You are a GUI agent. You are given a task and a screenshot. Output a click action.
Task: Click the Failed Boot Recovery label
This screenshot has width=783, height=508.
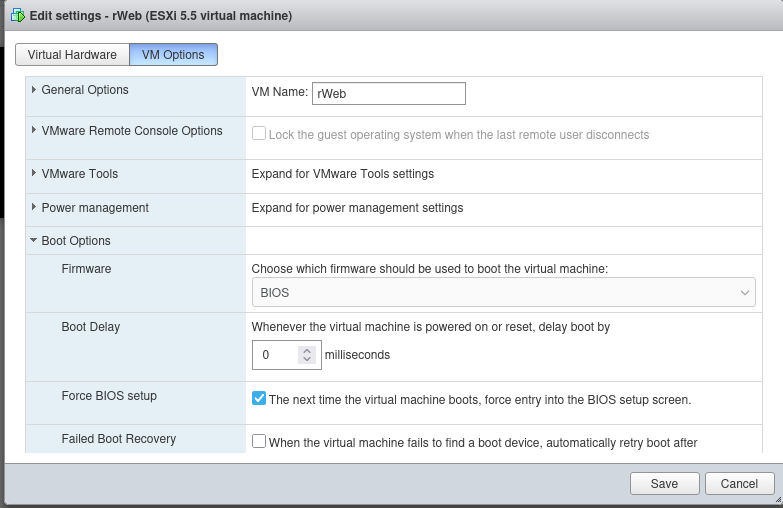(x=119, y=439)
